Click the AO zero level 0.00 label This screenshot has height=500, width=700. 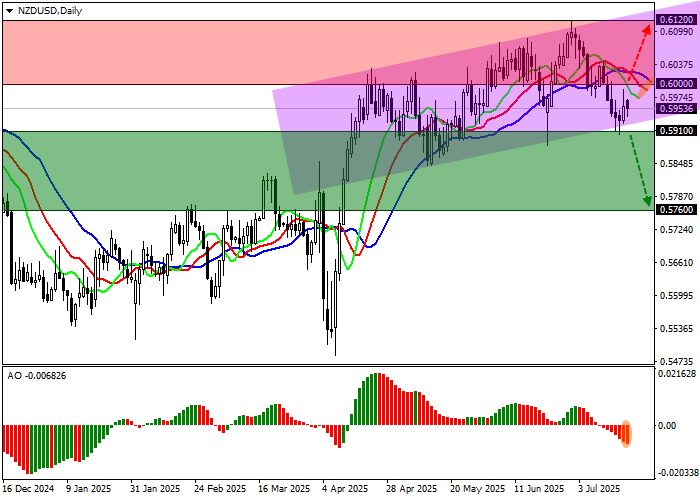667,426
